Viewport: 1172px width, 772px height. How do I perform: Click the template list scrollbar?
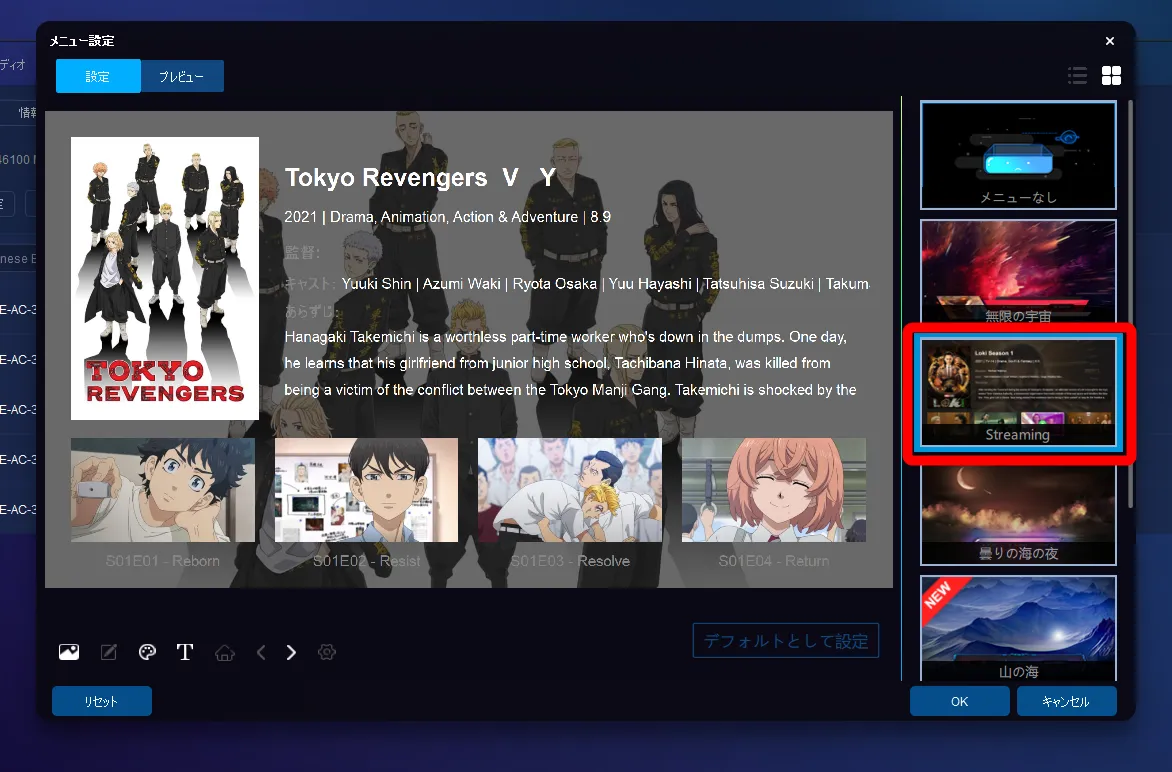[x=1130, y=304]
